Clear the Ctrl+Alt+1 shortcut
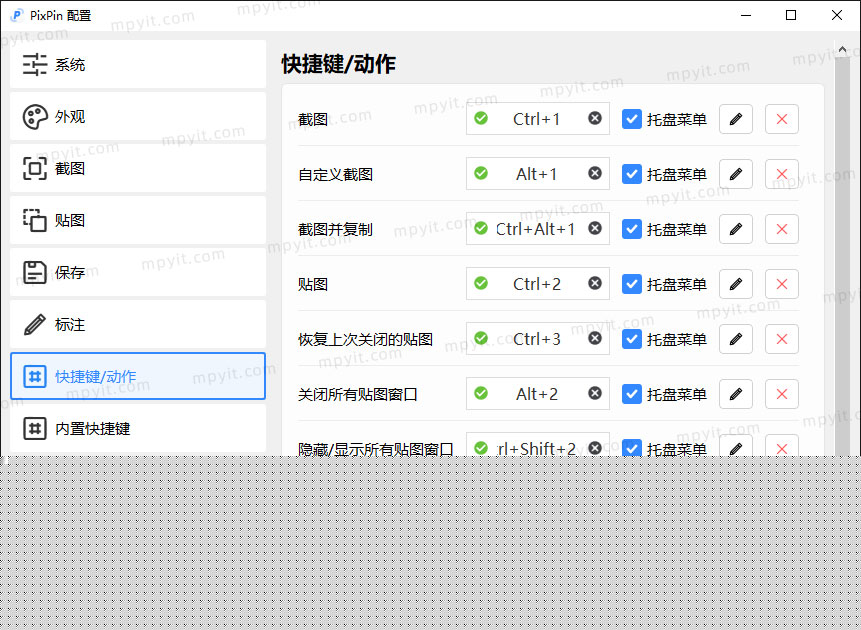861x630 pixels. click(x=595, y=228)
